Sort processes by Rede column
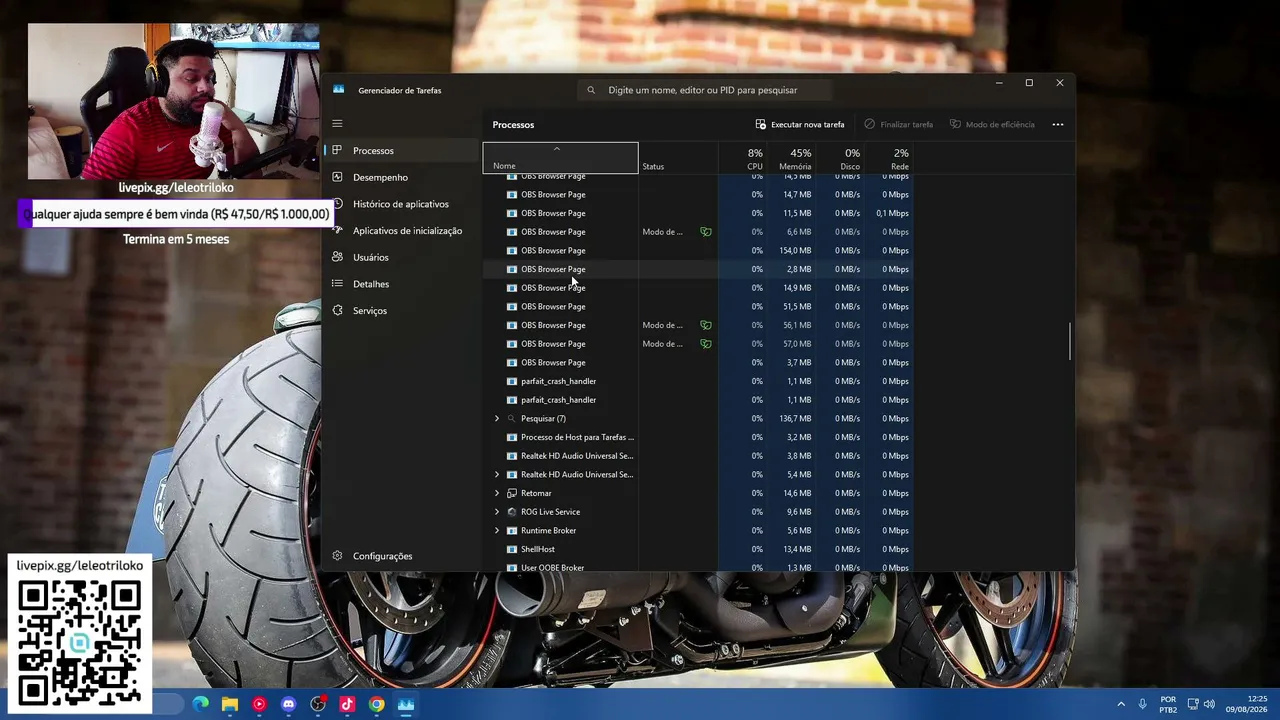The height and width of the screenshot is (720, 1280). (x=889, y=158)
